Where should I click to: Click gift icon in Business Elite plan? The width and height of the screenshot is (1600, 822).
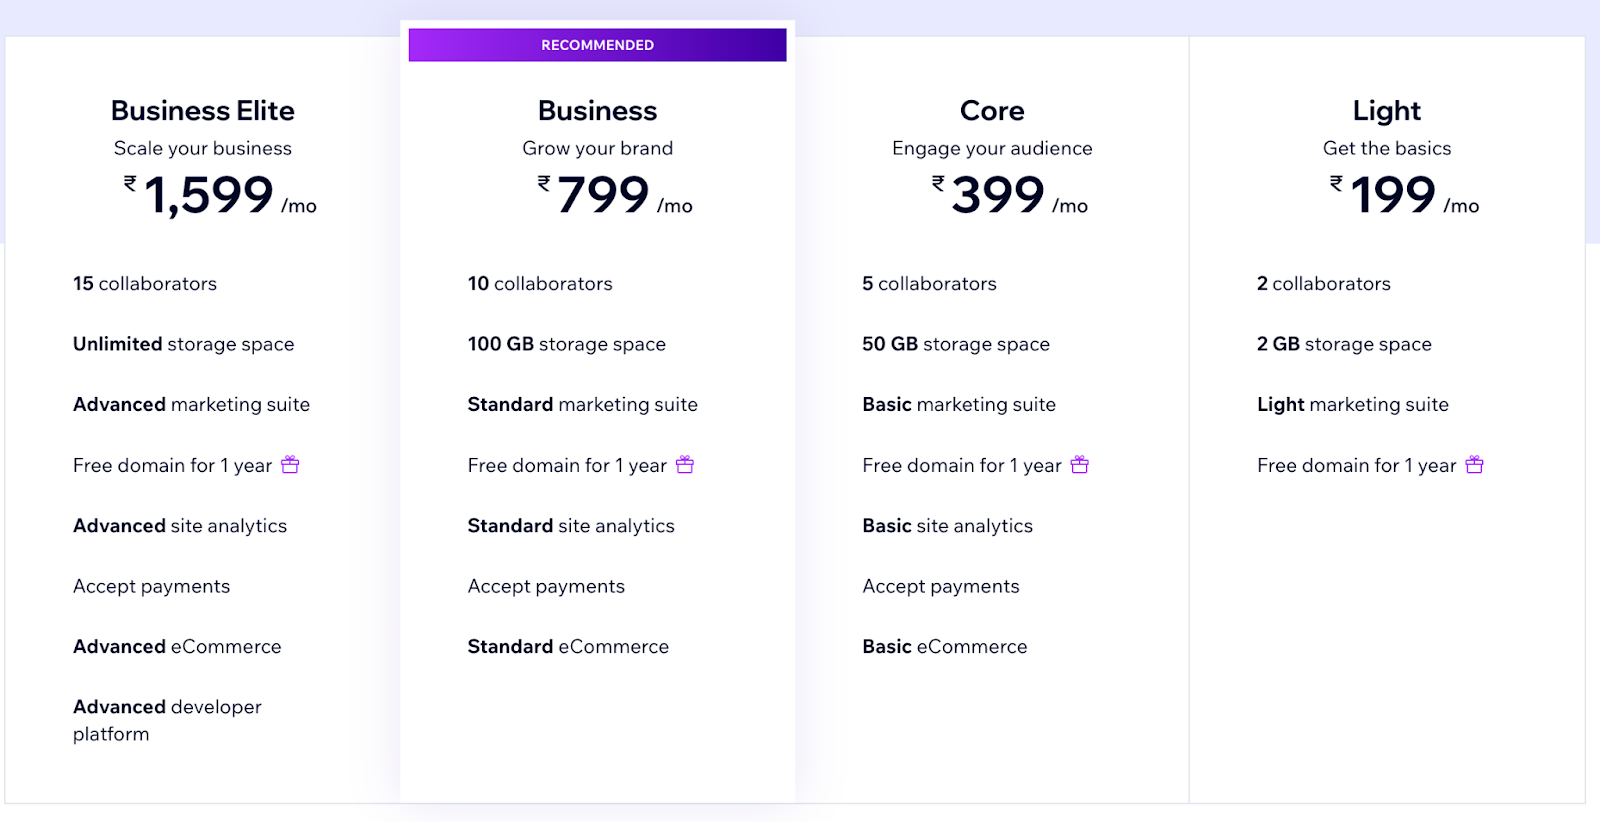(x=290, y=464)
